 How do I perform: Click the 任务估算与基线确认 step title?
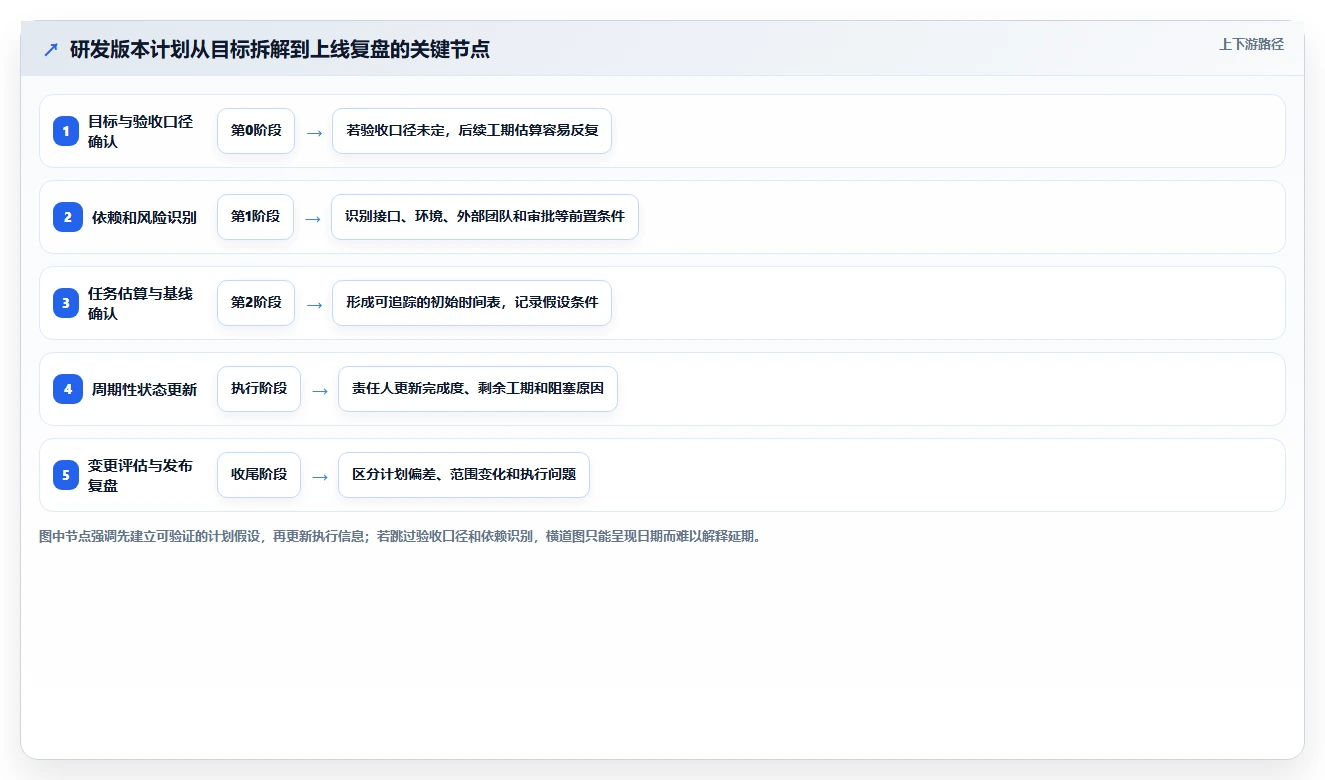click(140, 303)
